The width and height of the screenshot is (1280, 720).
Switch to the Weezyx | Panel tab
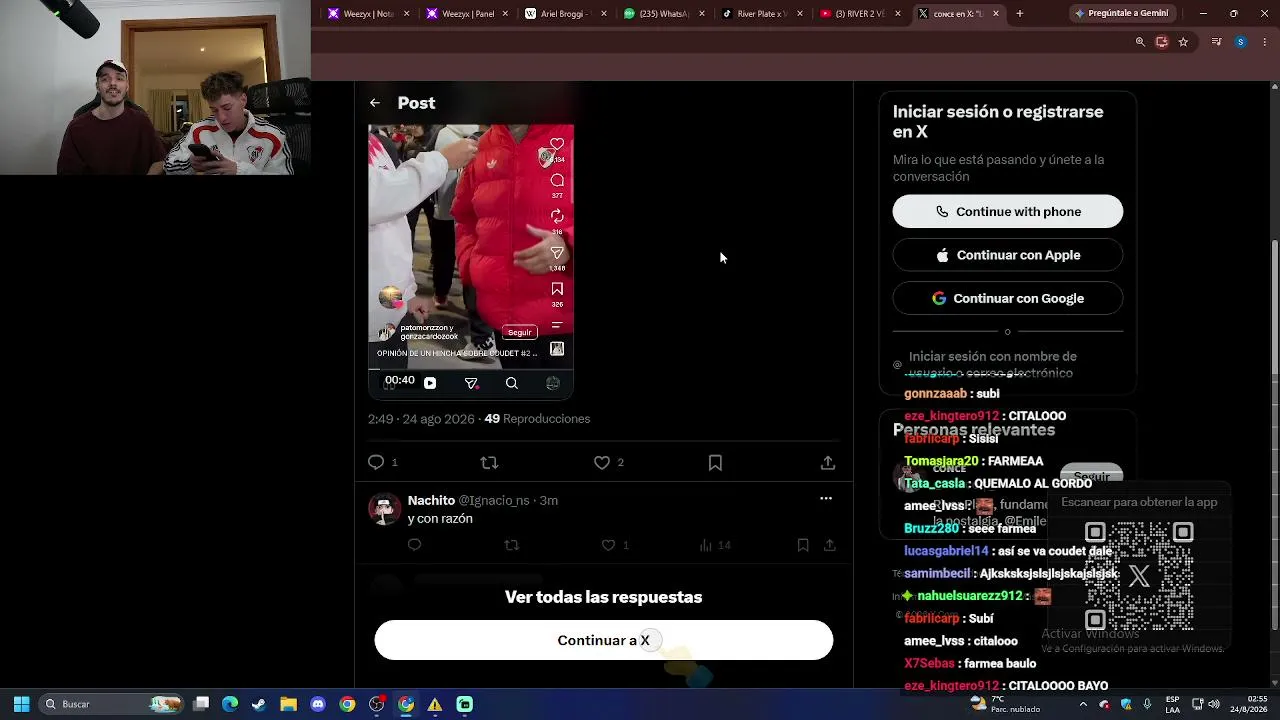pos(468,14)
